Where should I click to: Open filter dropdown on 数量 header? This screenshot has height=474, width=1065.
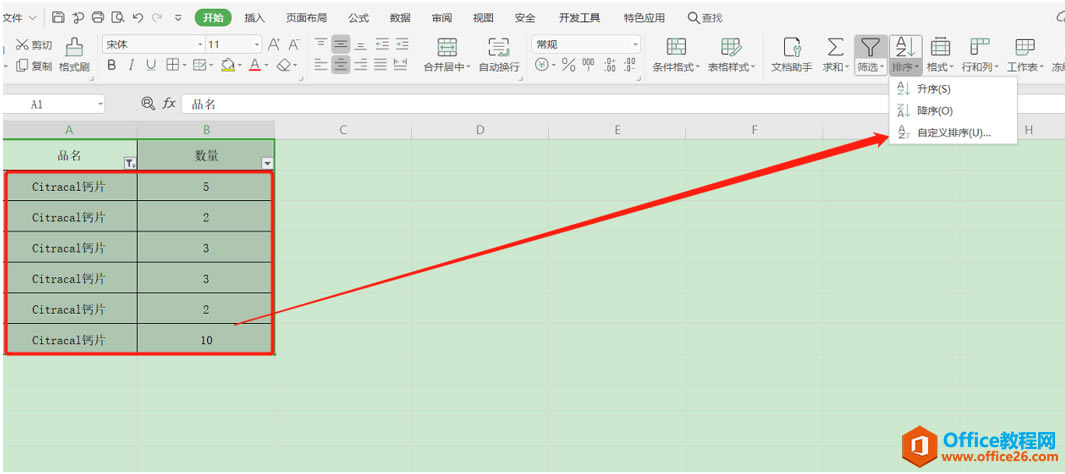267,163
